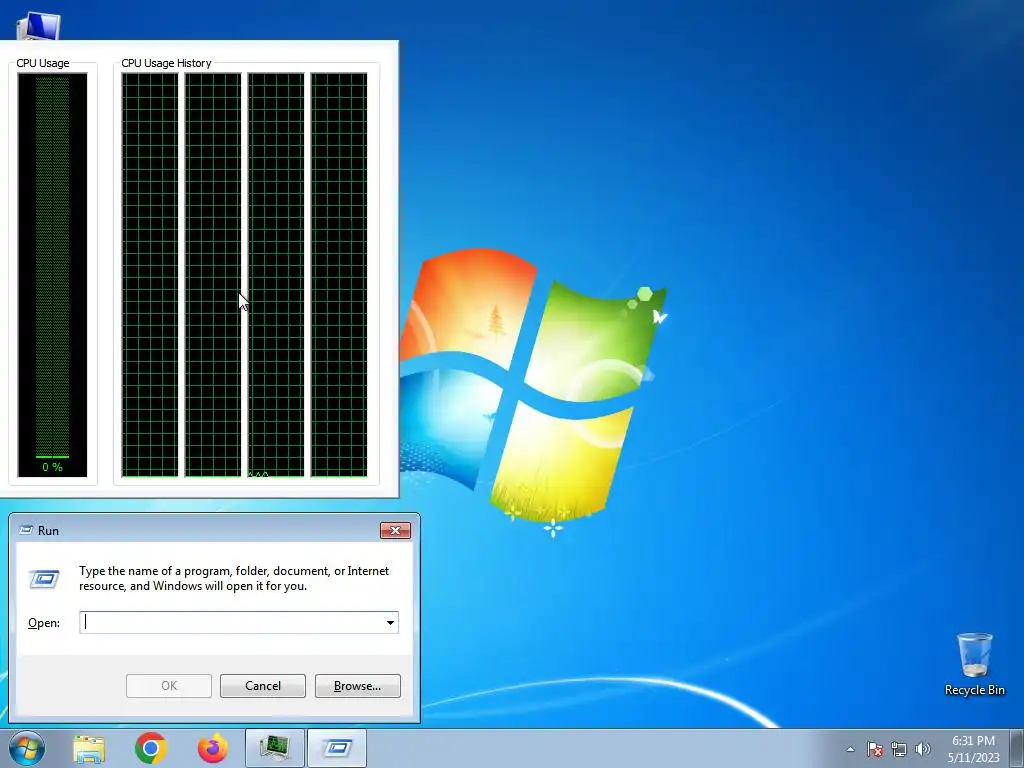Click the CPU Usage meter showing 0 %
This screenshot has height=768, width=1024.
pyautogui.click(x=52, y=275)
